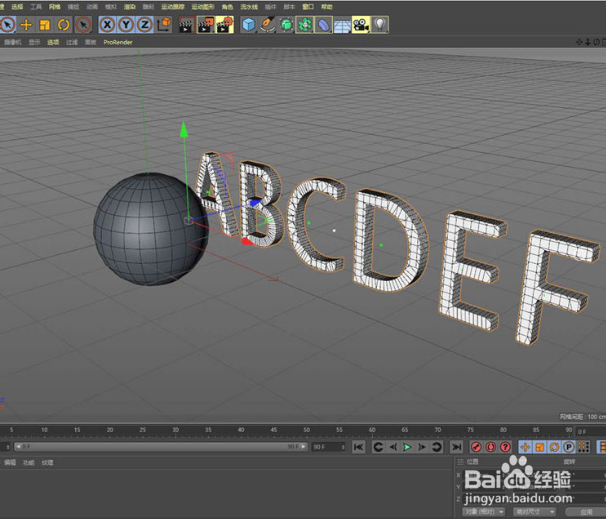Open the Subdivision Surface generator icon
The width and height of the screenshot is (606, 519).
286,25
